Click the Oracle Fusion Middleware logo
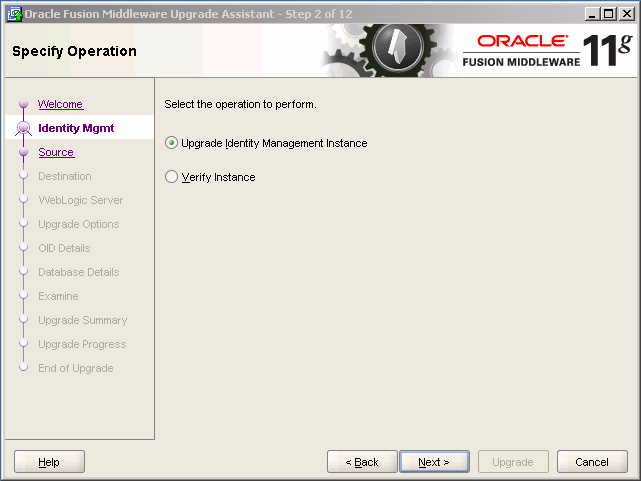The height and width of the screenshot is (481, 641). click(547, 50)
